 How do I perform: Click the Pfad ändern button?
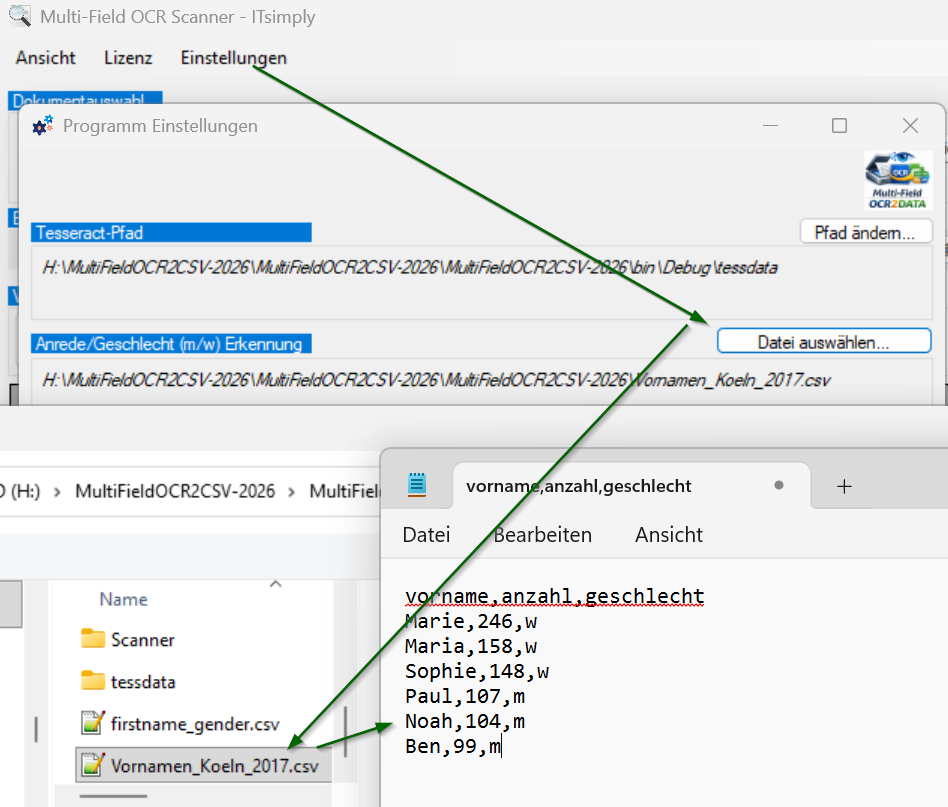[x=865, y=232]
